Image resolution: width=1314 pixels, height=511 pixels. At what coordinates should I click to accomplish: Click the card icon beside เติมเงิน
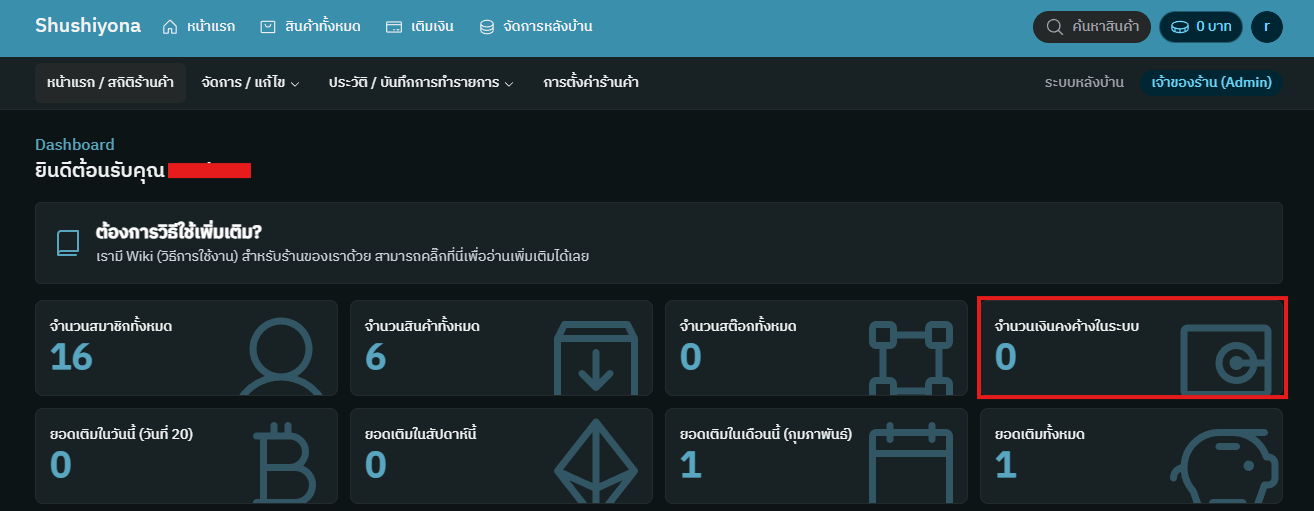pyautogui.click(x=394, y=27)
